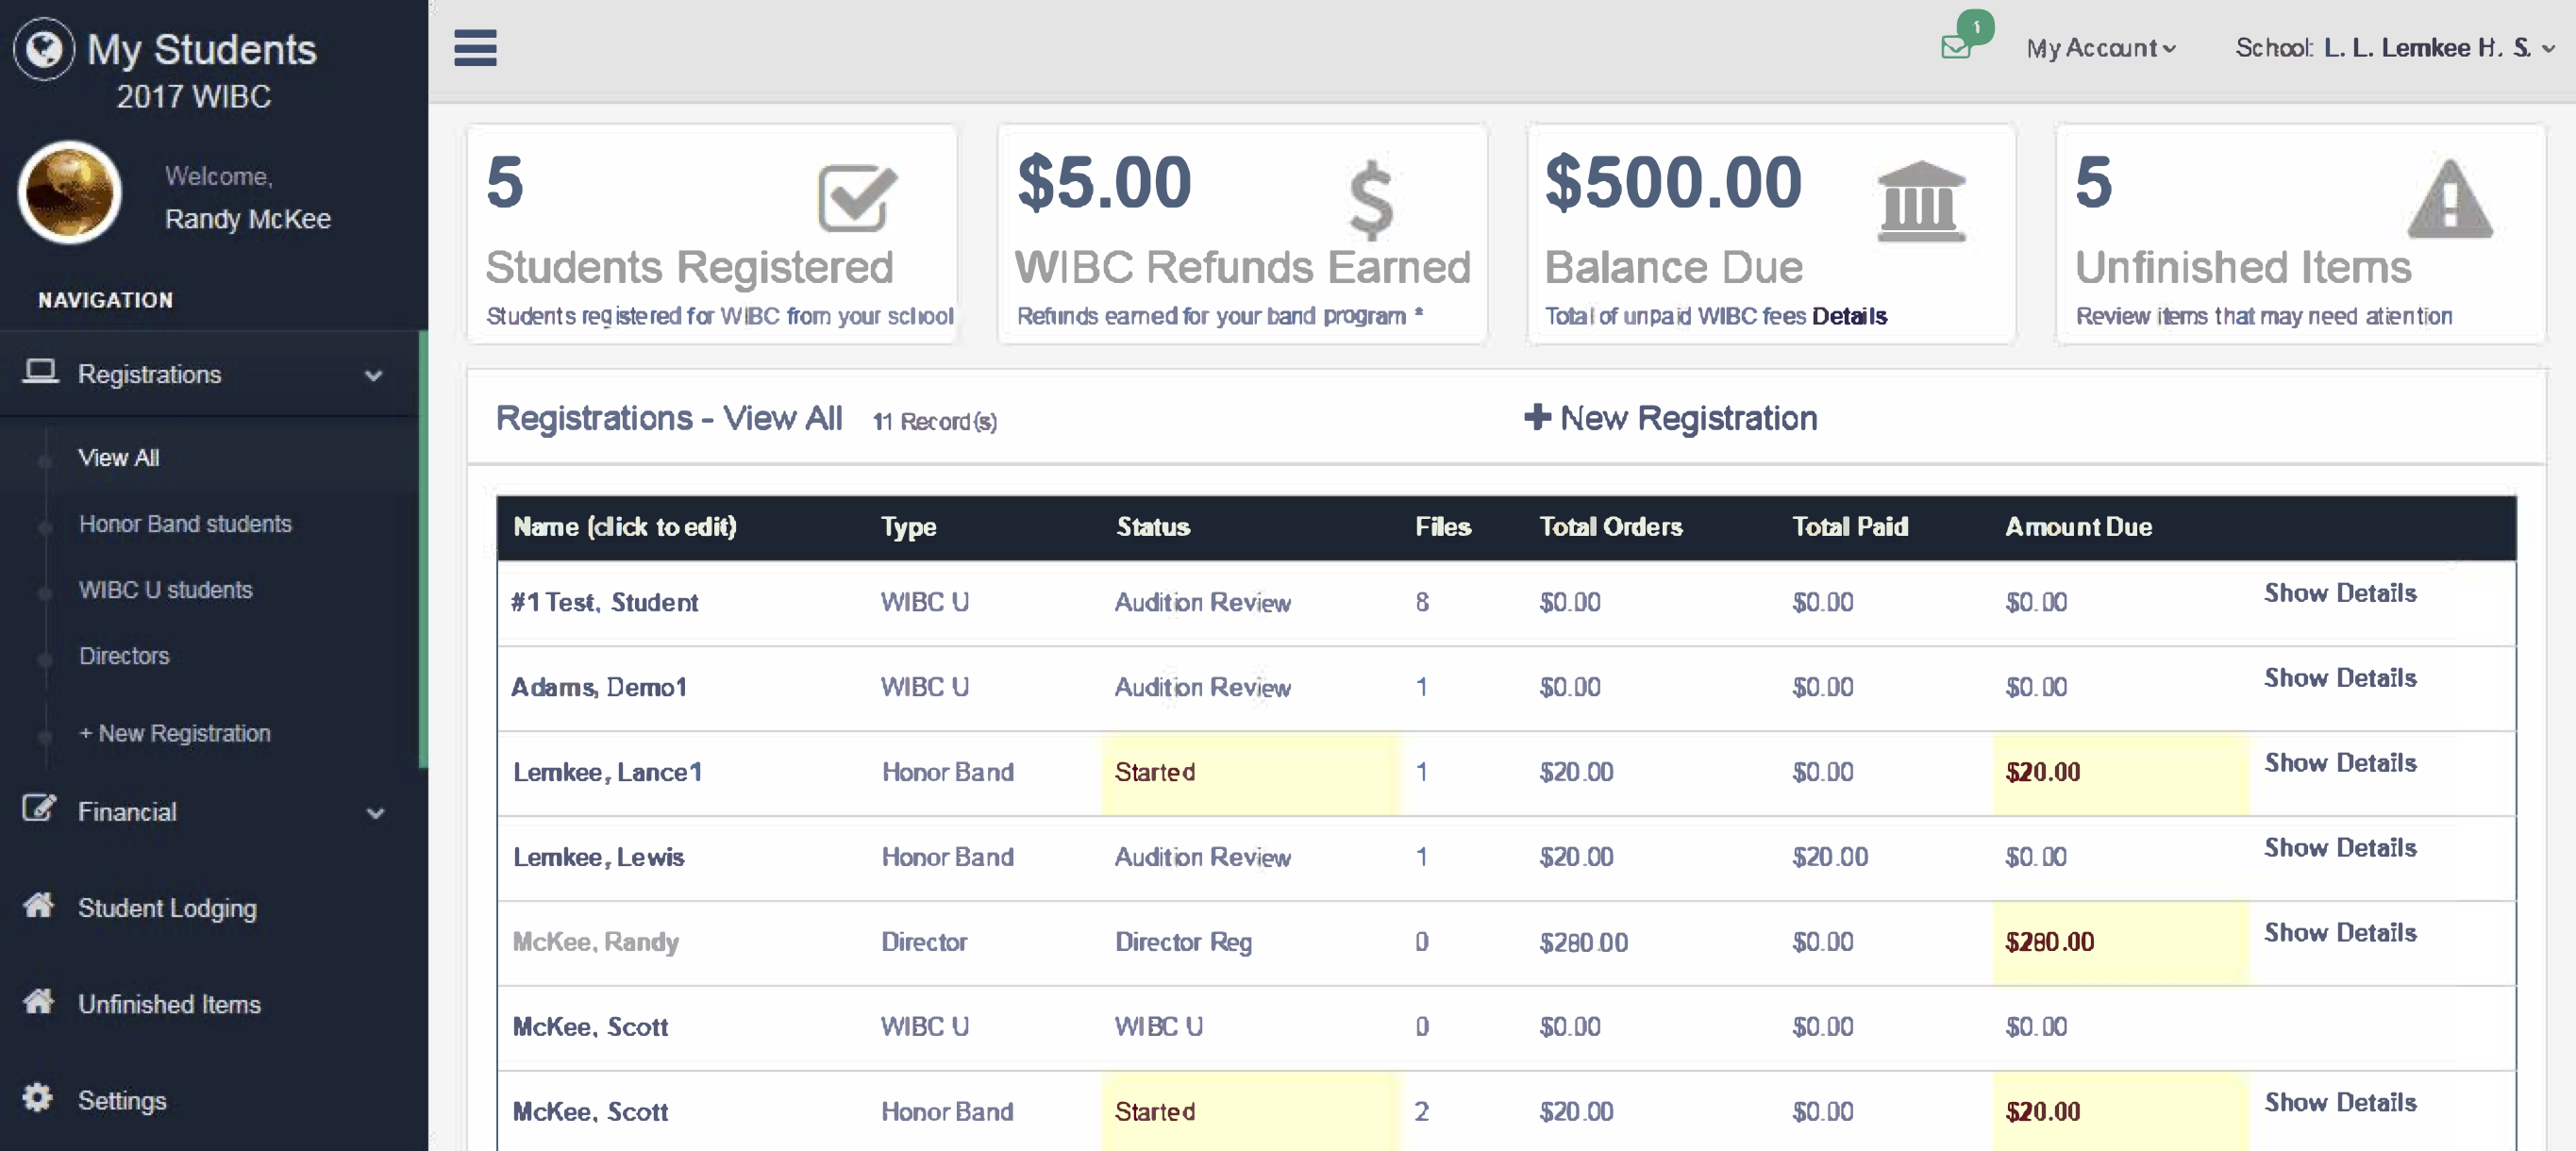The image size is (2576, 1151).
Task: Show Details for #1 Test, Student
Action: tap(2340, 593)
